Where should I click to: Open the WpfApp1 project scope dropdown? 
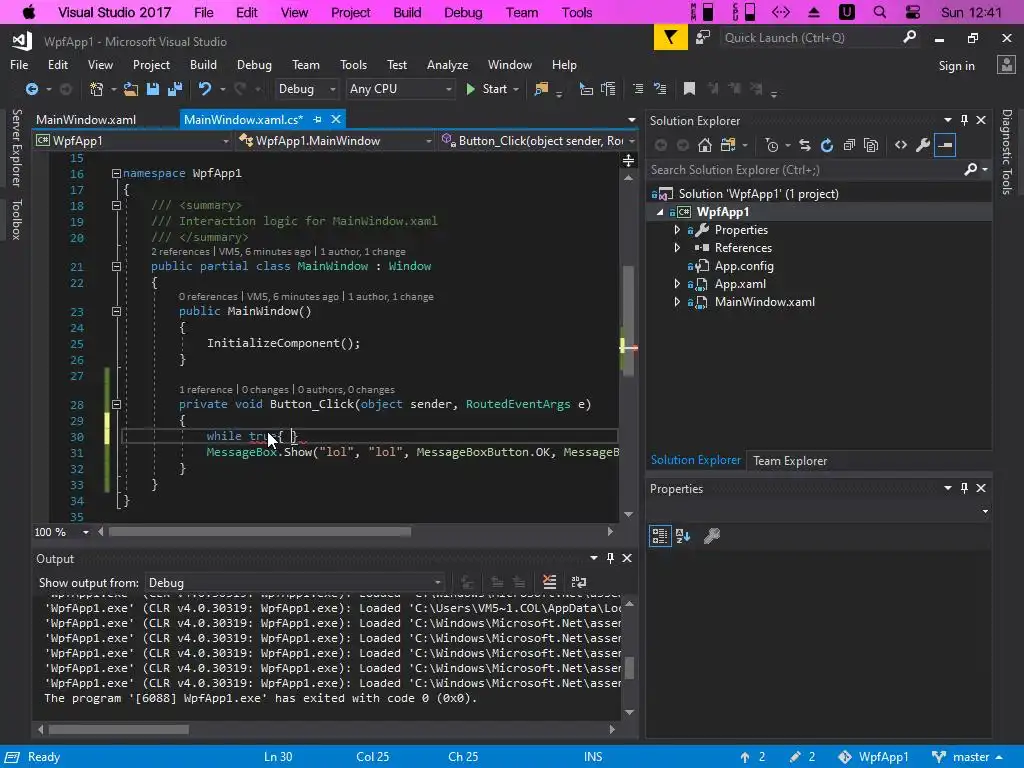pyautogui.click(x=133, y=140)
